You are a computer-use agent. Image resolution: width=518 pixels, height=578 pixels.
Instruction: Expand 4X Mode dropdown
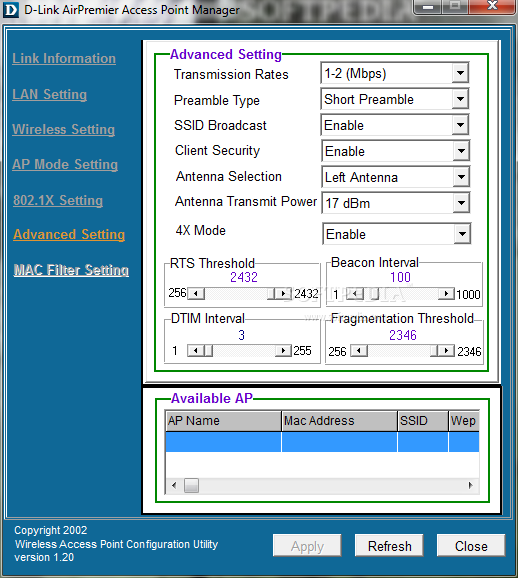(x=462, y=234)
